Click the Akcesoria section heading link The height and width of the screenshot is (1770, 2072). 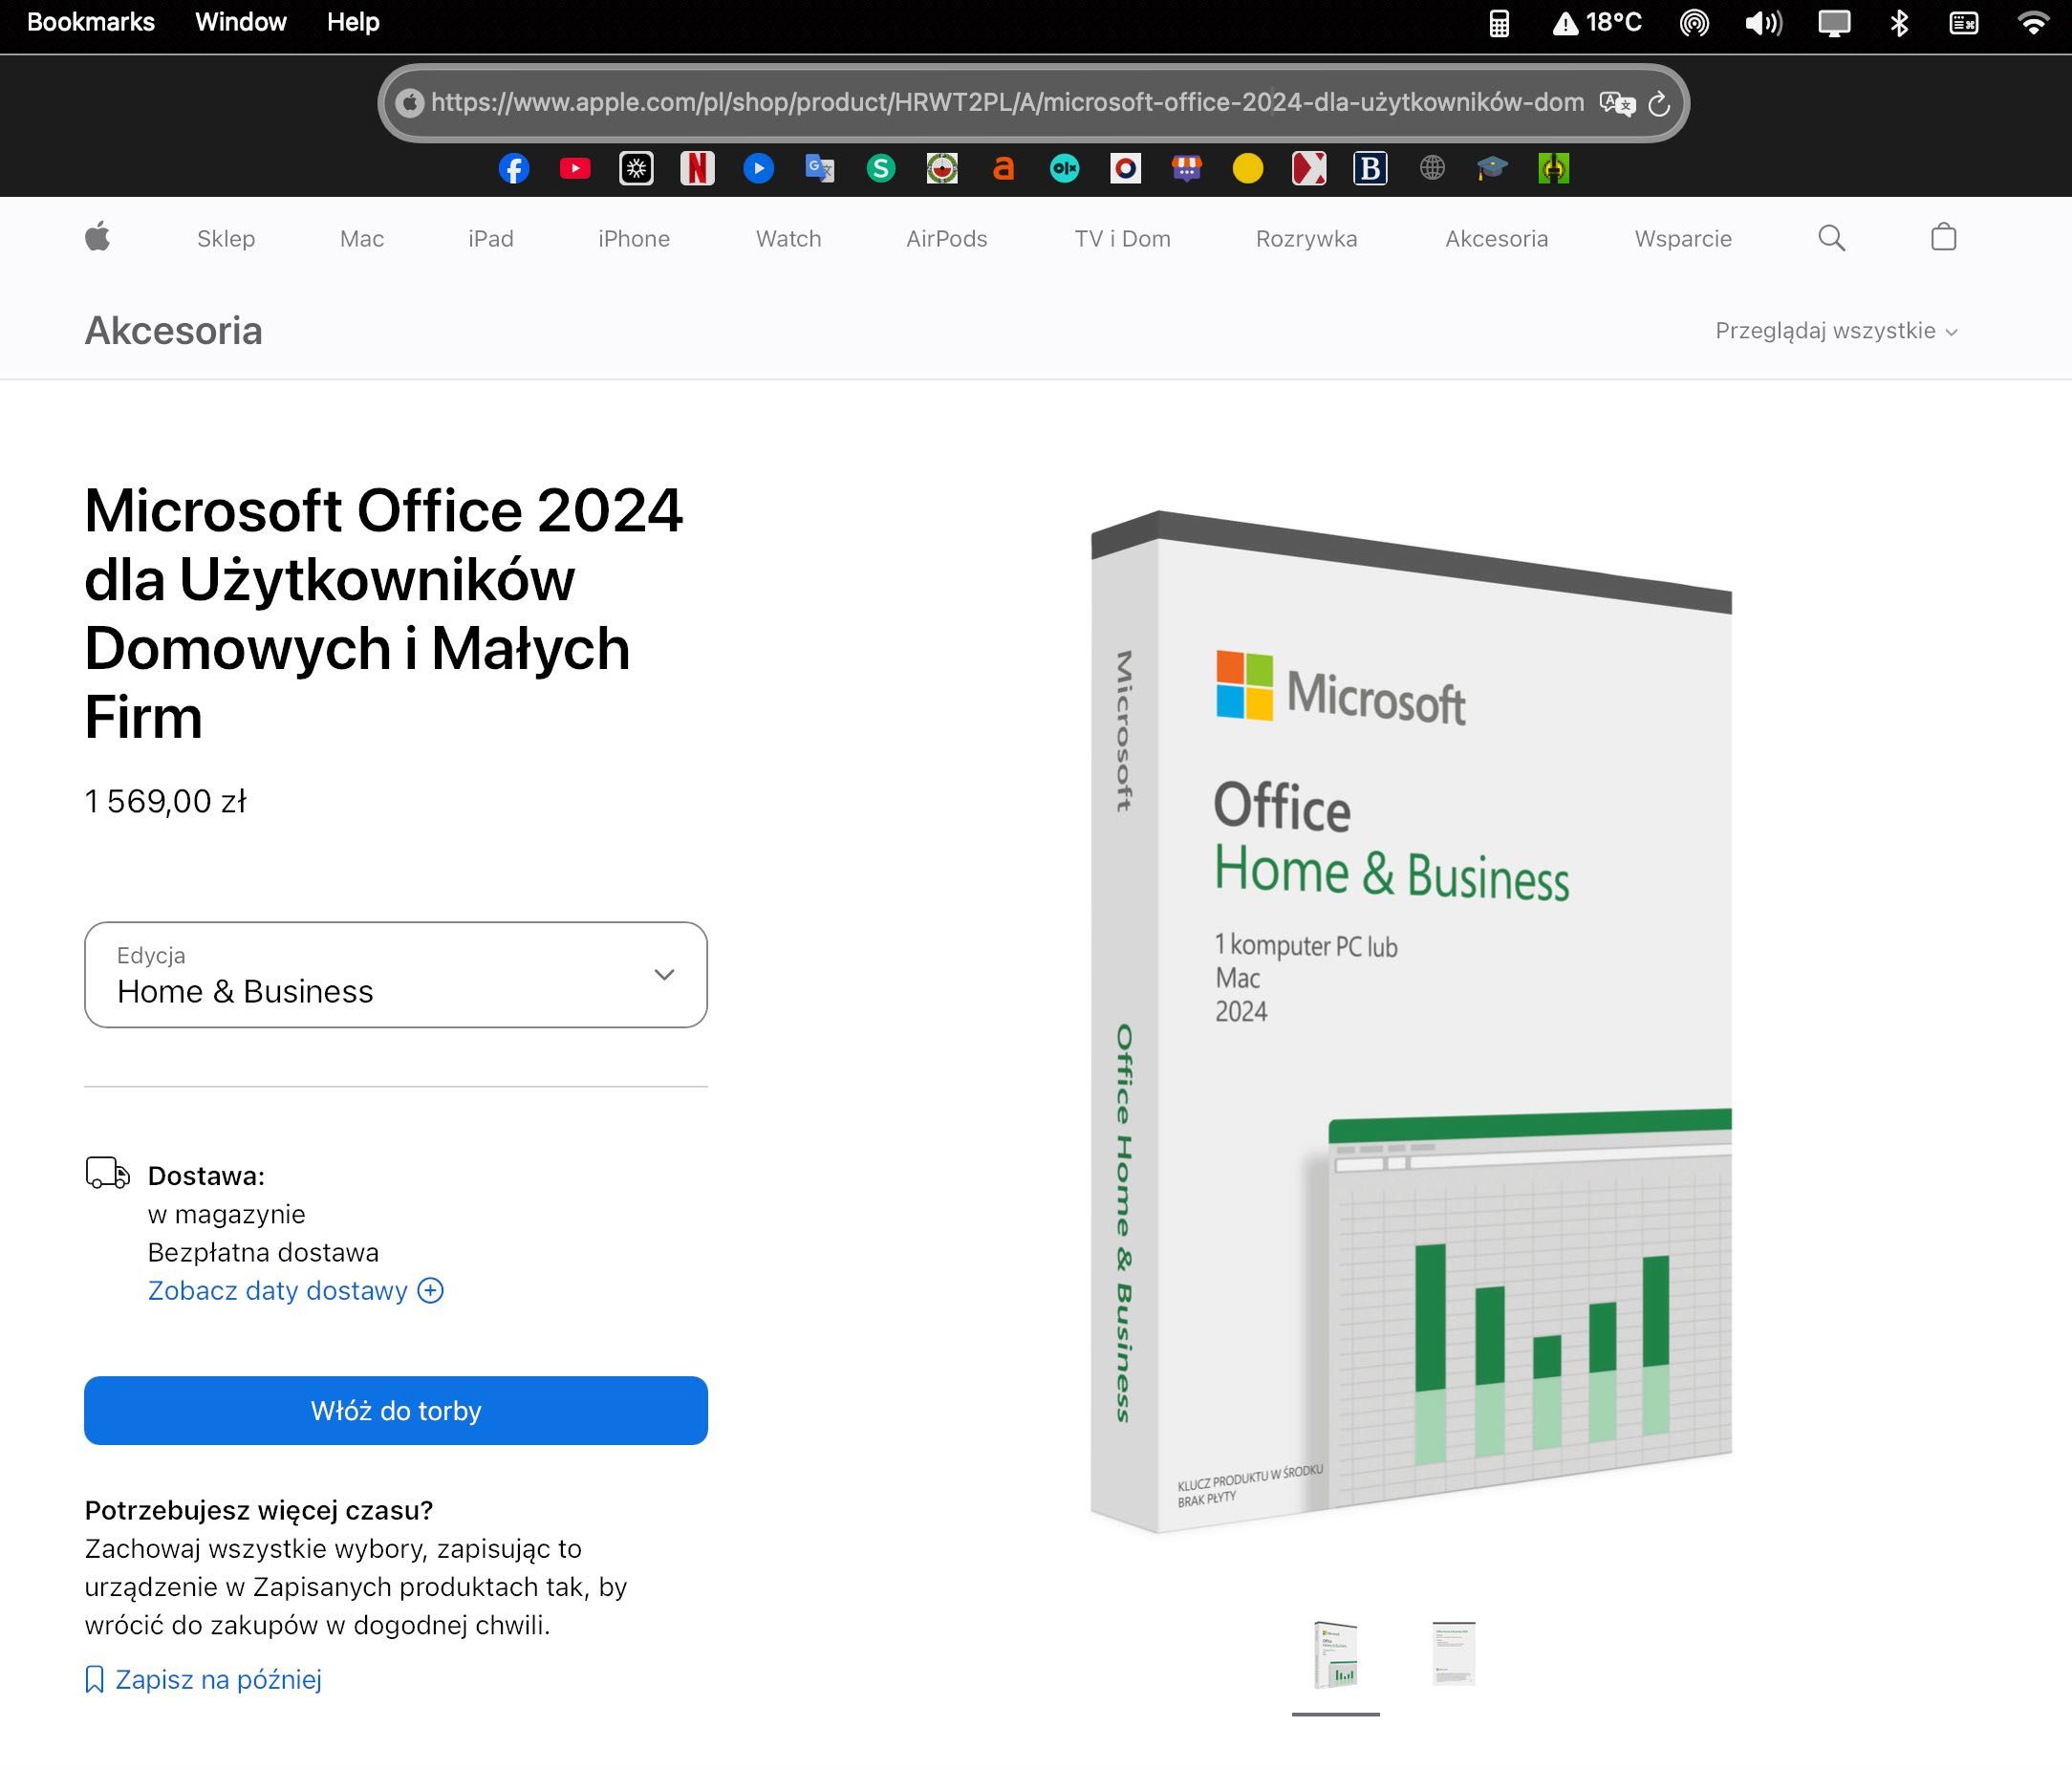(173, 331)
